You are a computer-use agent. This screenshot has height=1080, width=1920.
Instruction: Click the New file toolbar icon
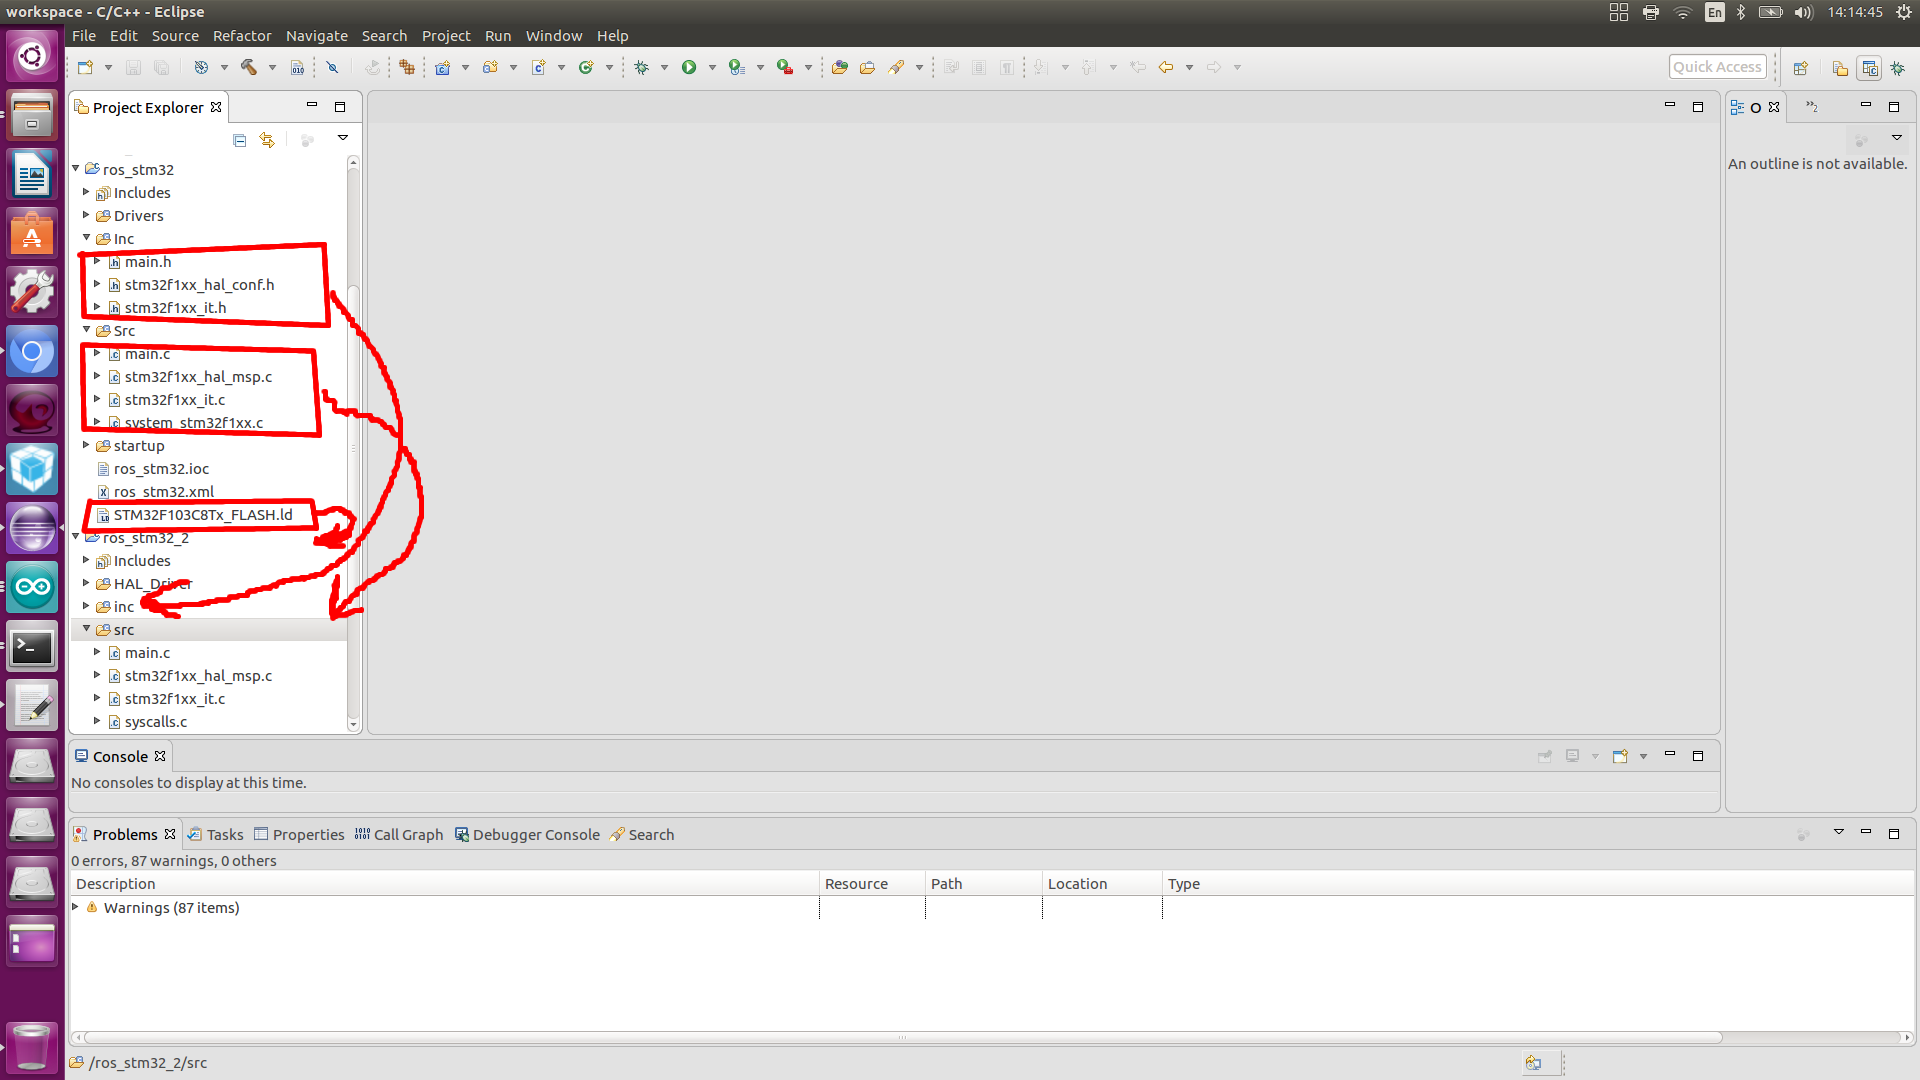click(x=86, y=67)
